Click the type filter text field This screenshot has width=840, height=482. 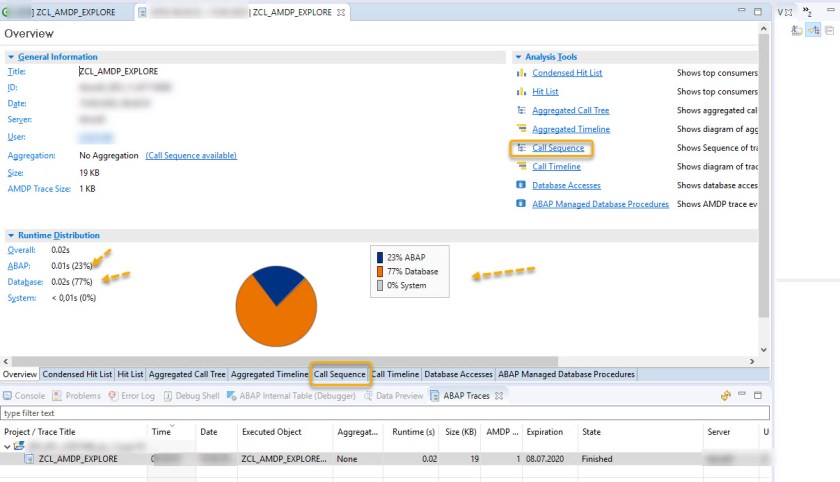pyautogui.click(x=386, y=413)
